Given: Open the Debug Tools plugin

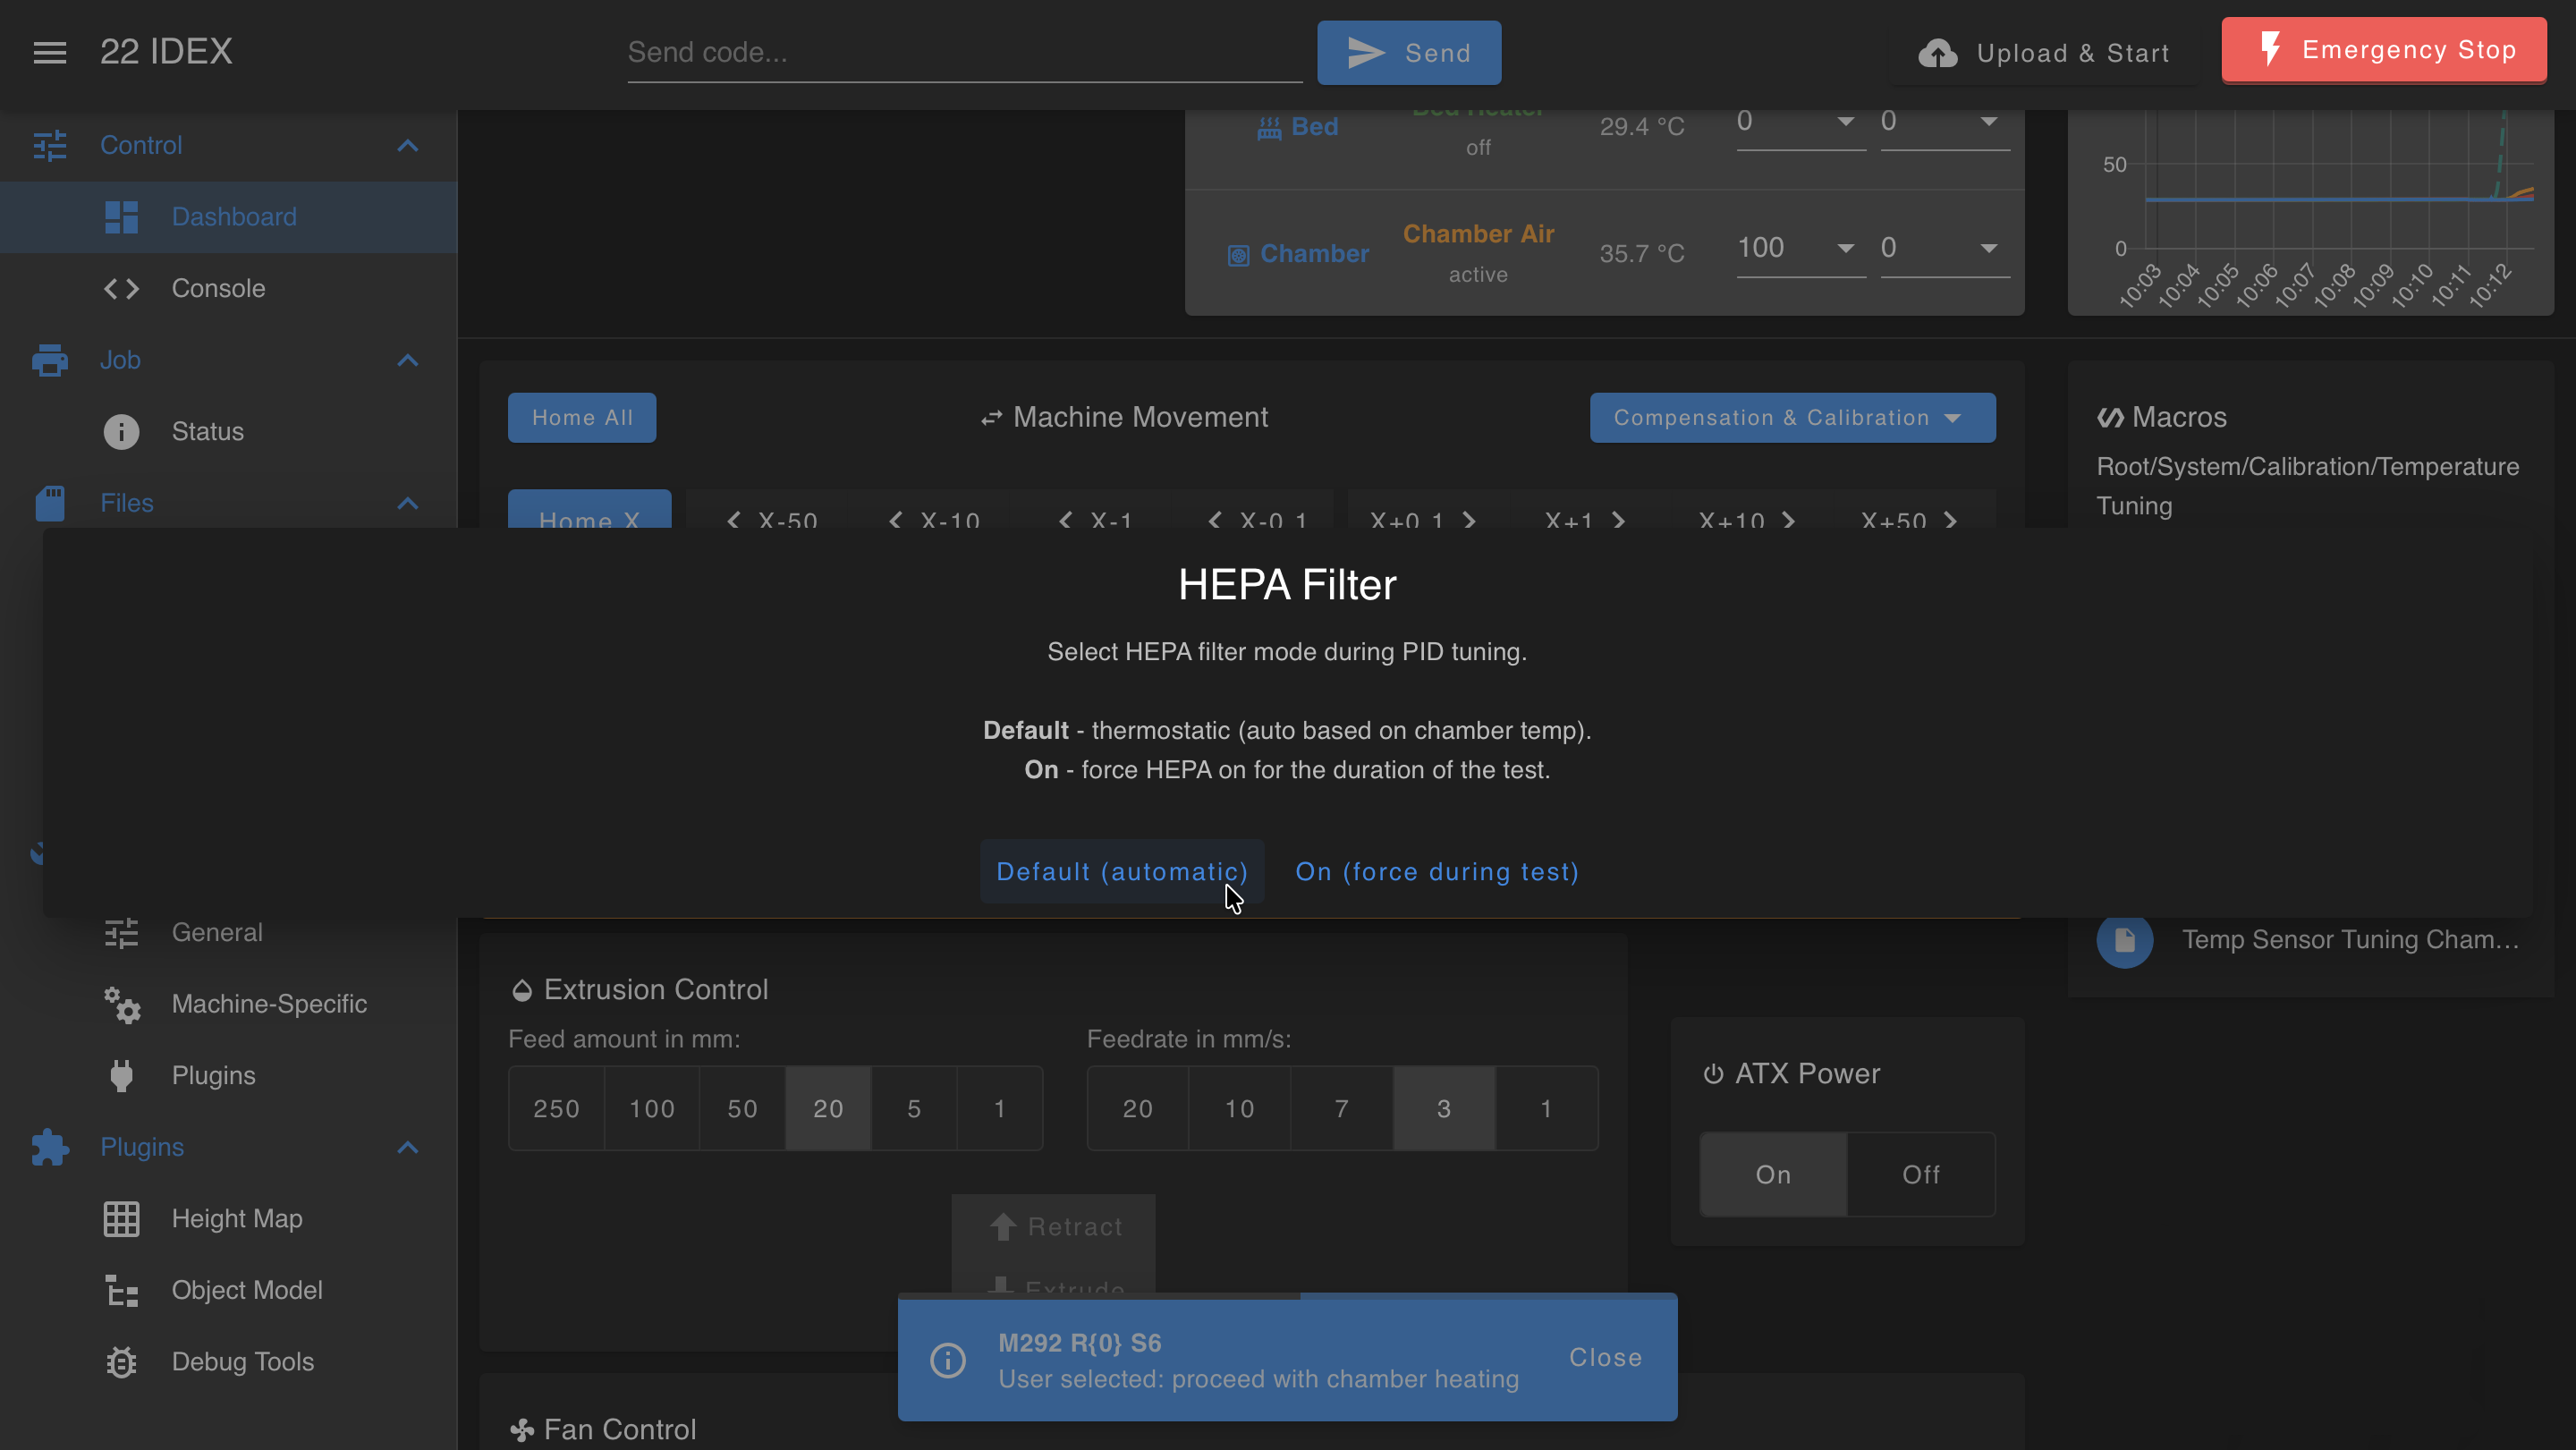Looking at the screenshot, I should pyautogui.click(x=229, y=1362).
